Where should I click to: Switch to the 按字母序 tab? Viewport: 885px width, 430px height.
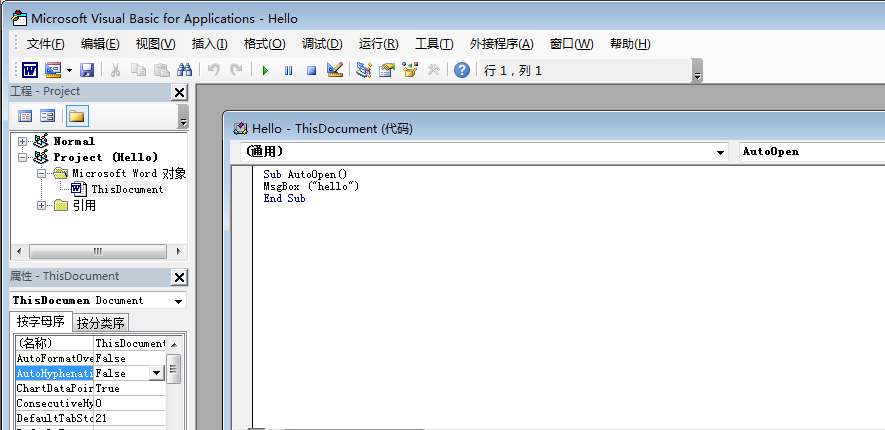coord(41,322)
